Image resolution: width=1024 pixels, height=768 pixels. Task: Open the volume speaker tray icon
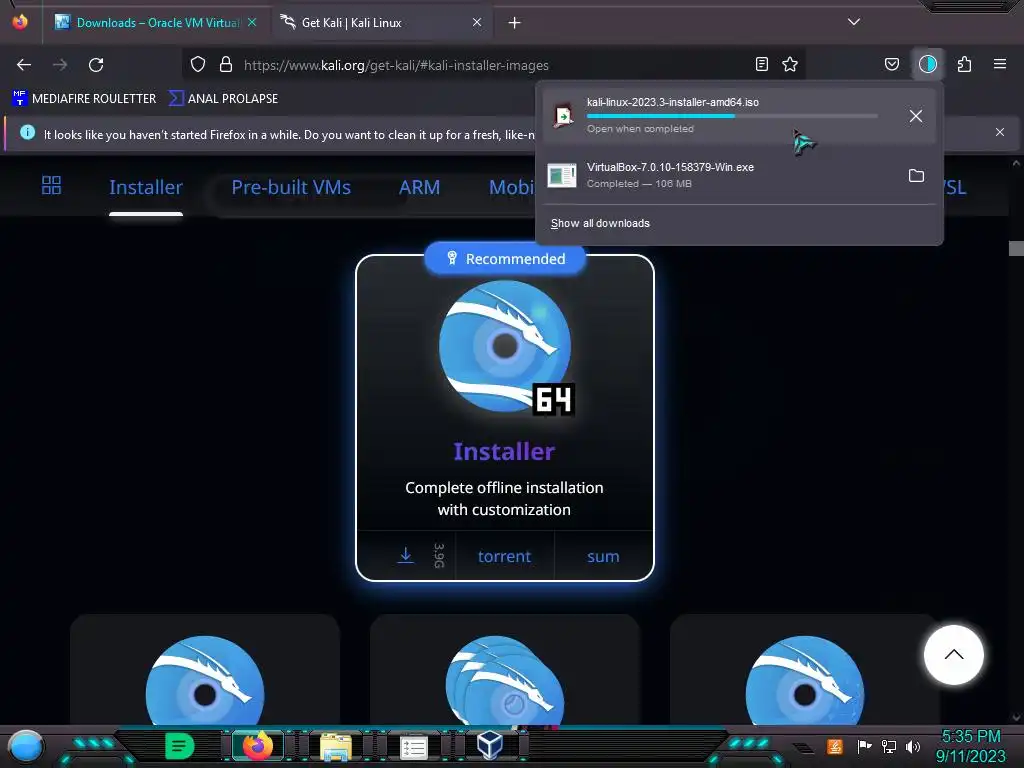(913, 746)
